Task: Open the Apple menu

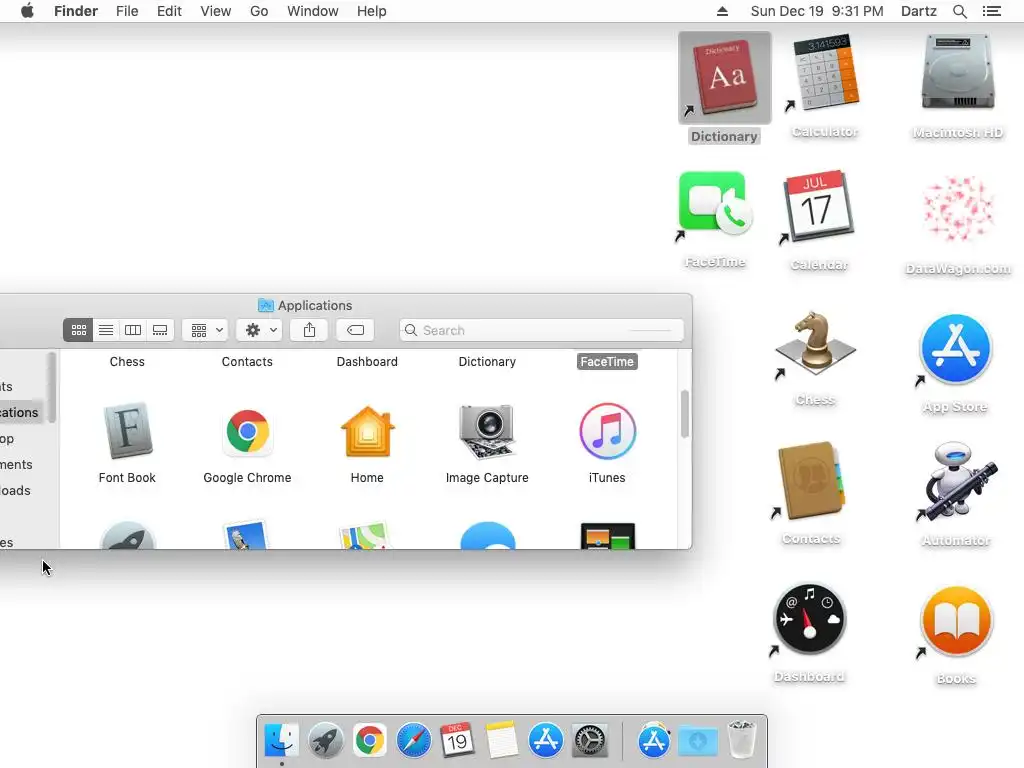Action: pyautogui.click(x=27, y=11)
